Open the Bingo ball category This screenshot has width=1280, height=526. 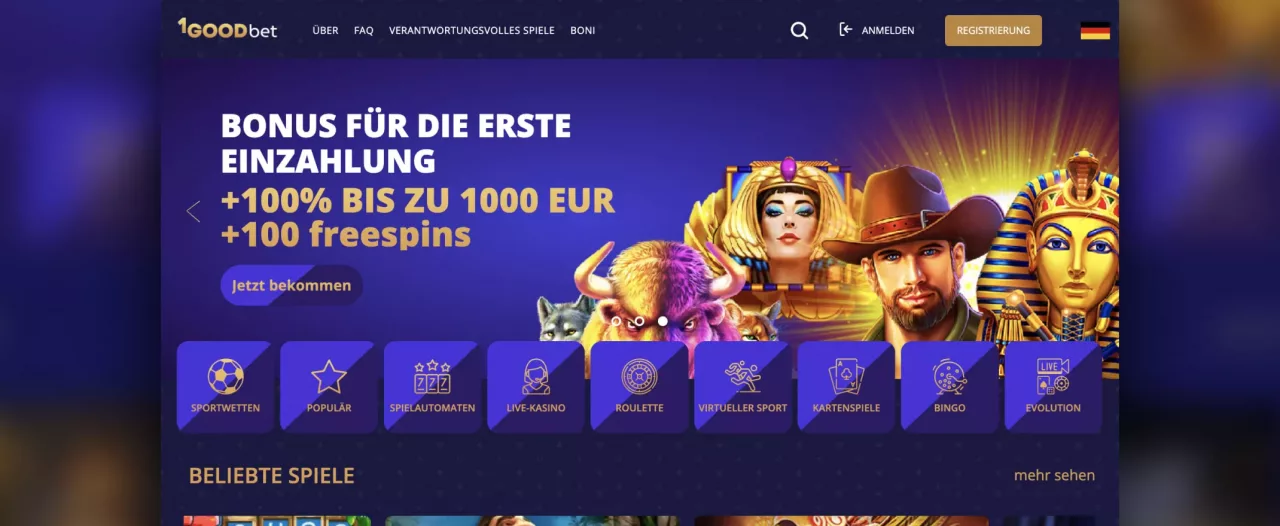tap(950, 387)
